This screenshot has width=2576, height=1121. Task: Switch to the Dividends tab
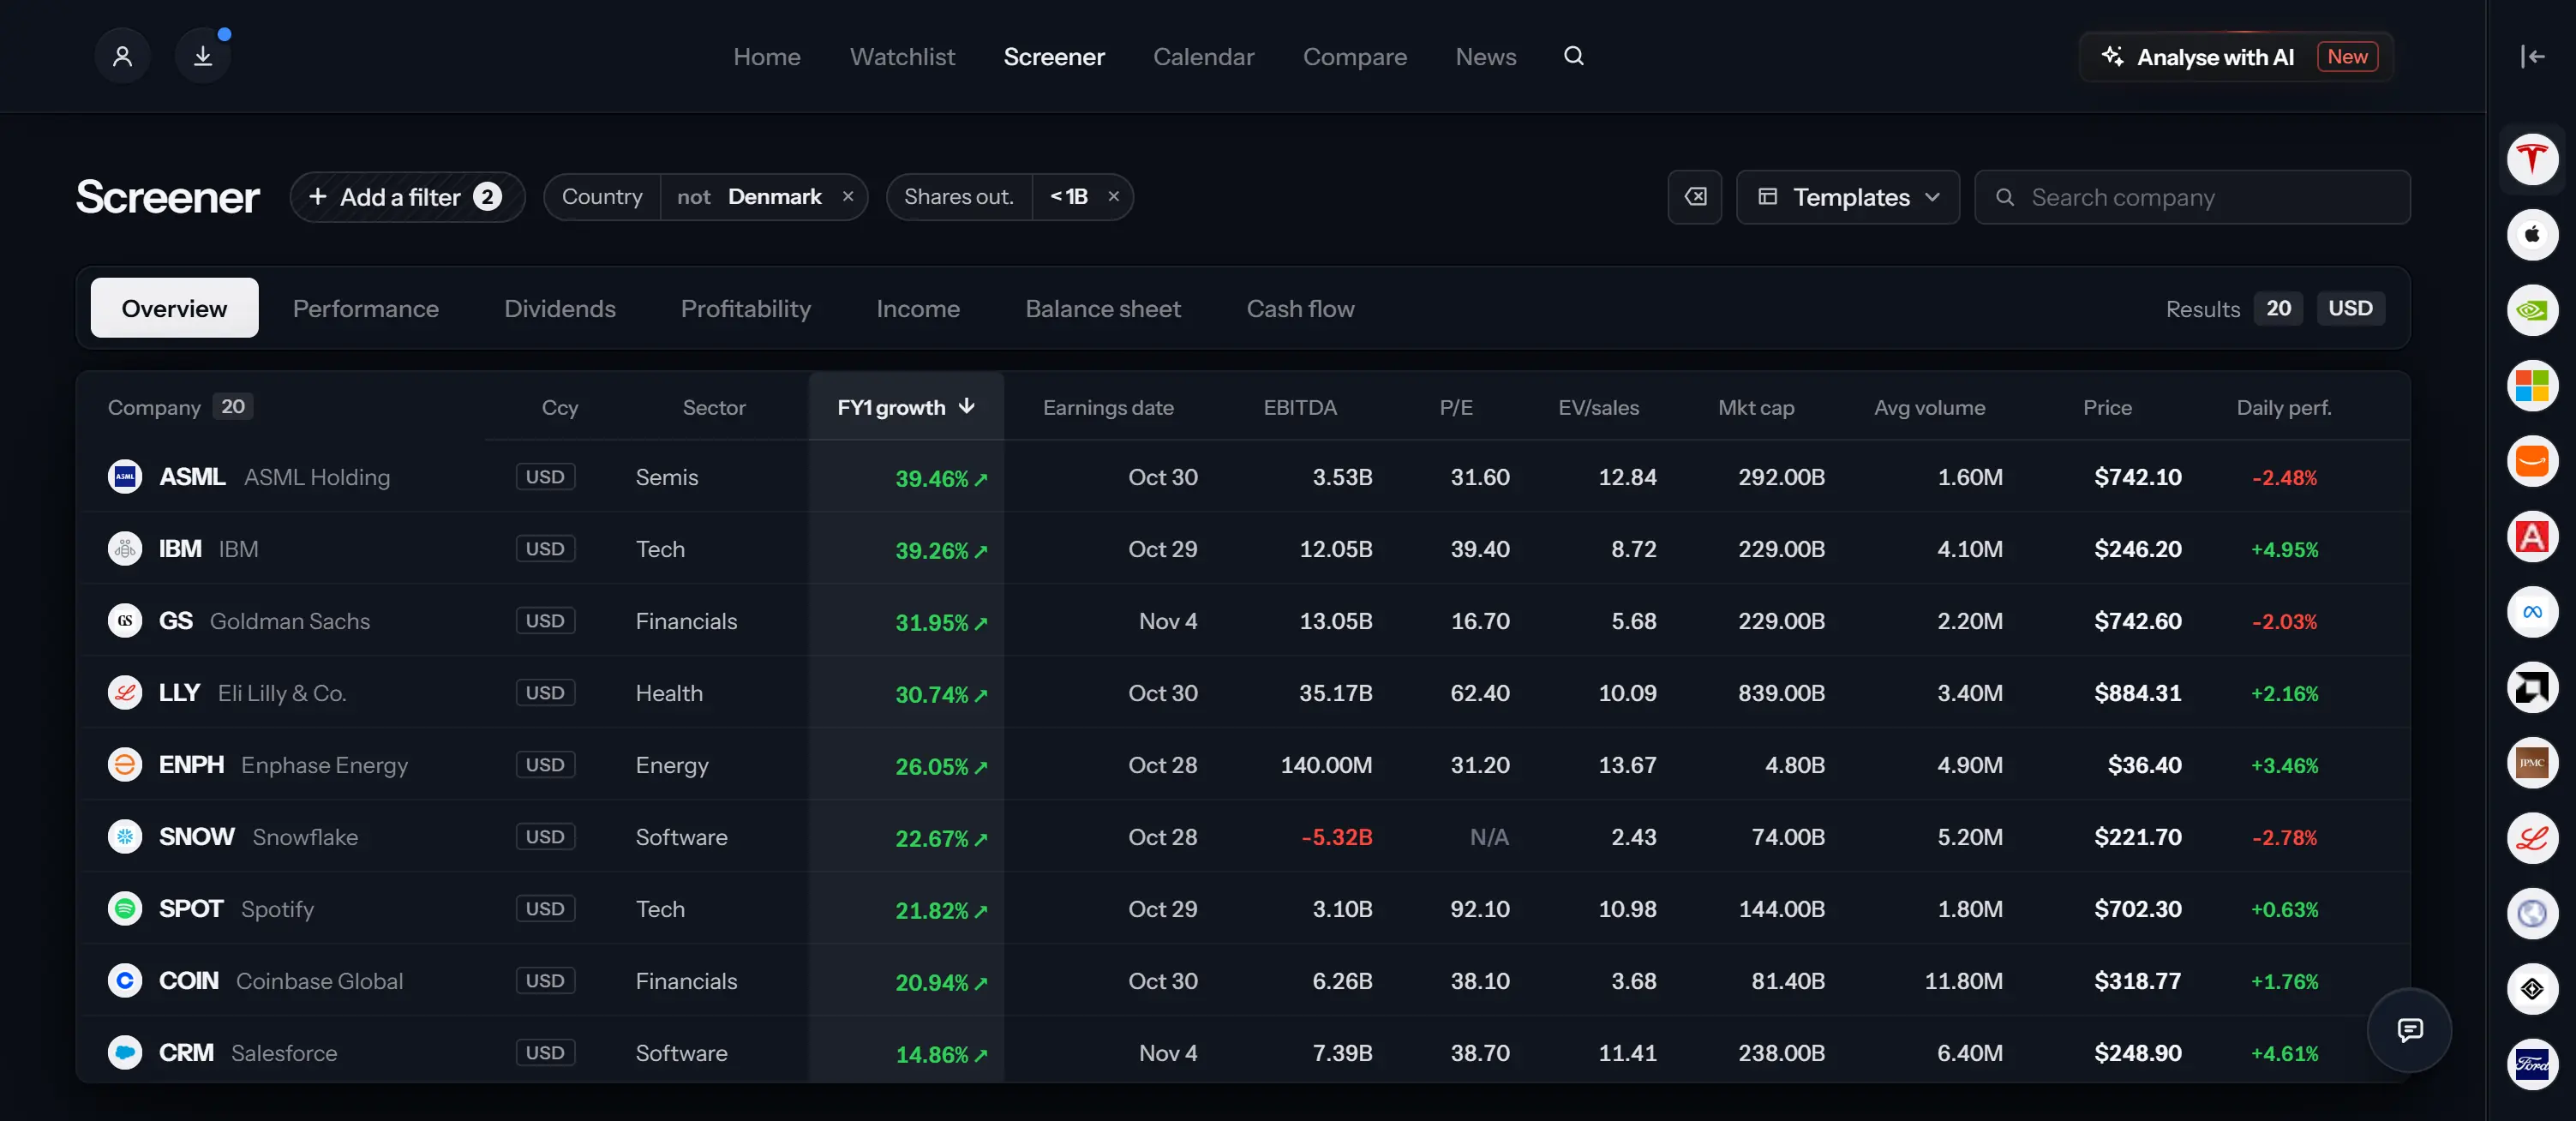pos(559,308)
